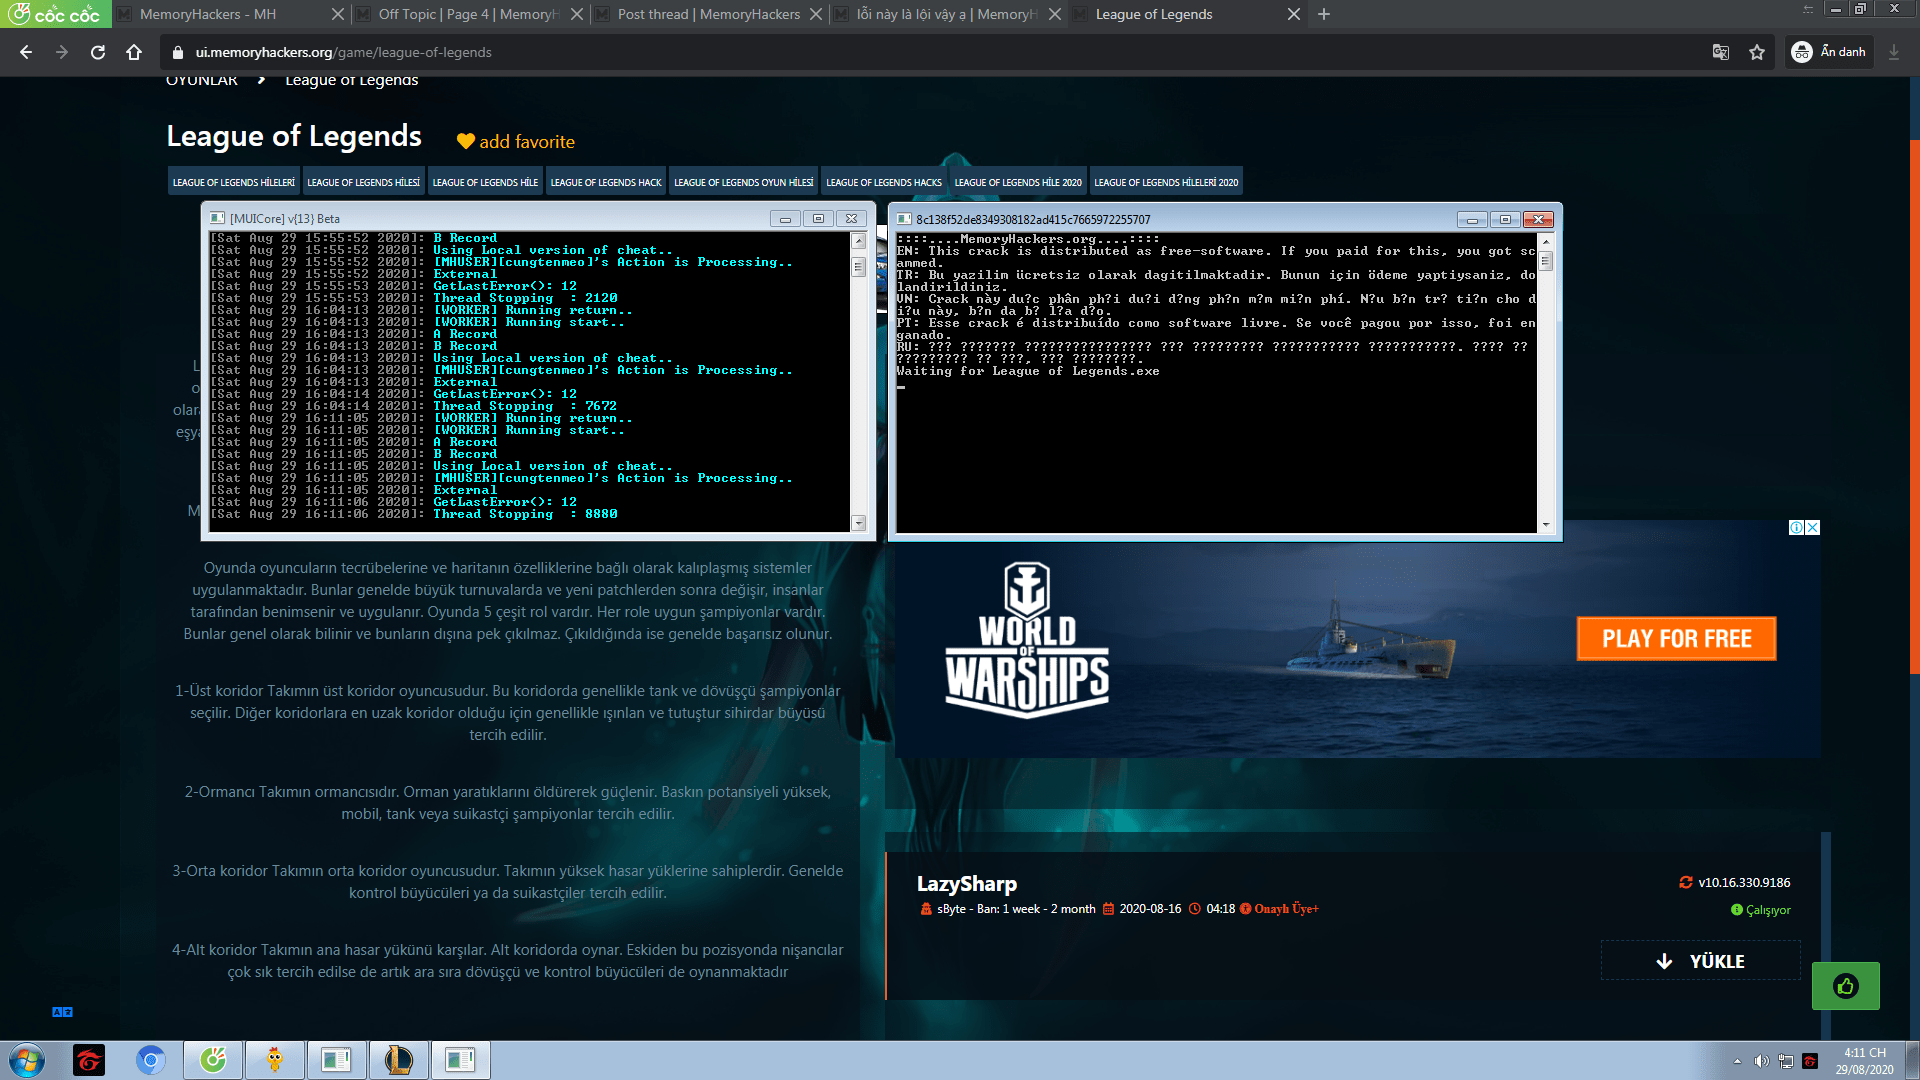Open the incognito Ẩn danh profile
Image resolution: width=1920 pixels, height=1080 pixels.
[1829, 52]
